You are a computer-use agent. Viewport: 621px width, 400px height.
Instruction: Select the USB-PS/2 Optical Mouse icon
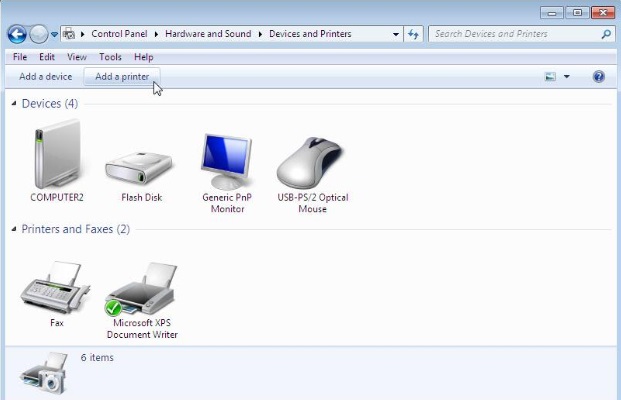pos(311,160)
